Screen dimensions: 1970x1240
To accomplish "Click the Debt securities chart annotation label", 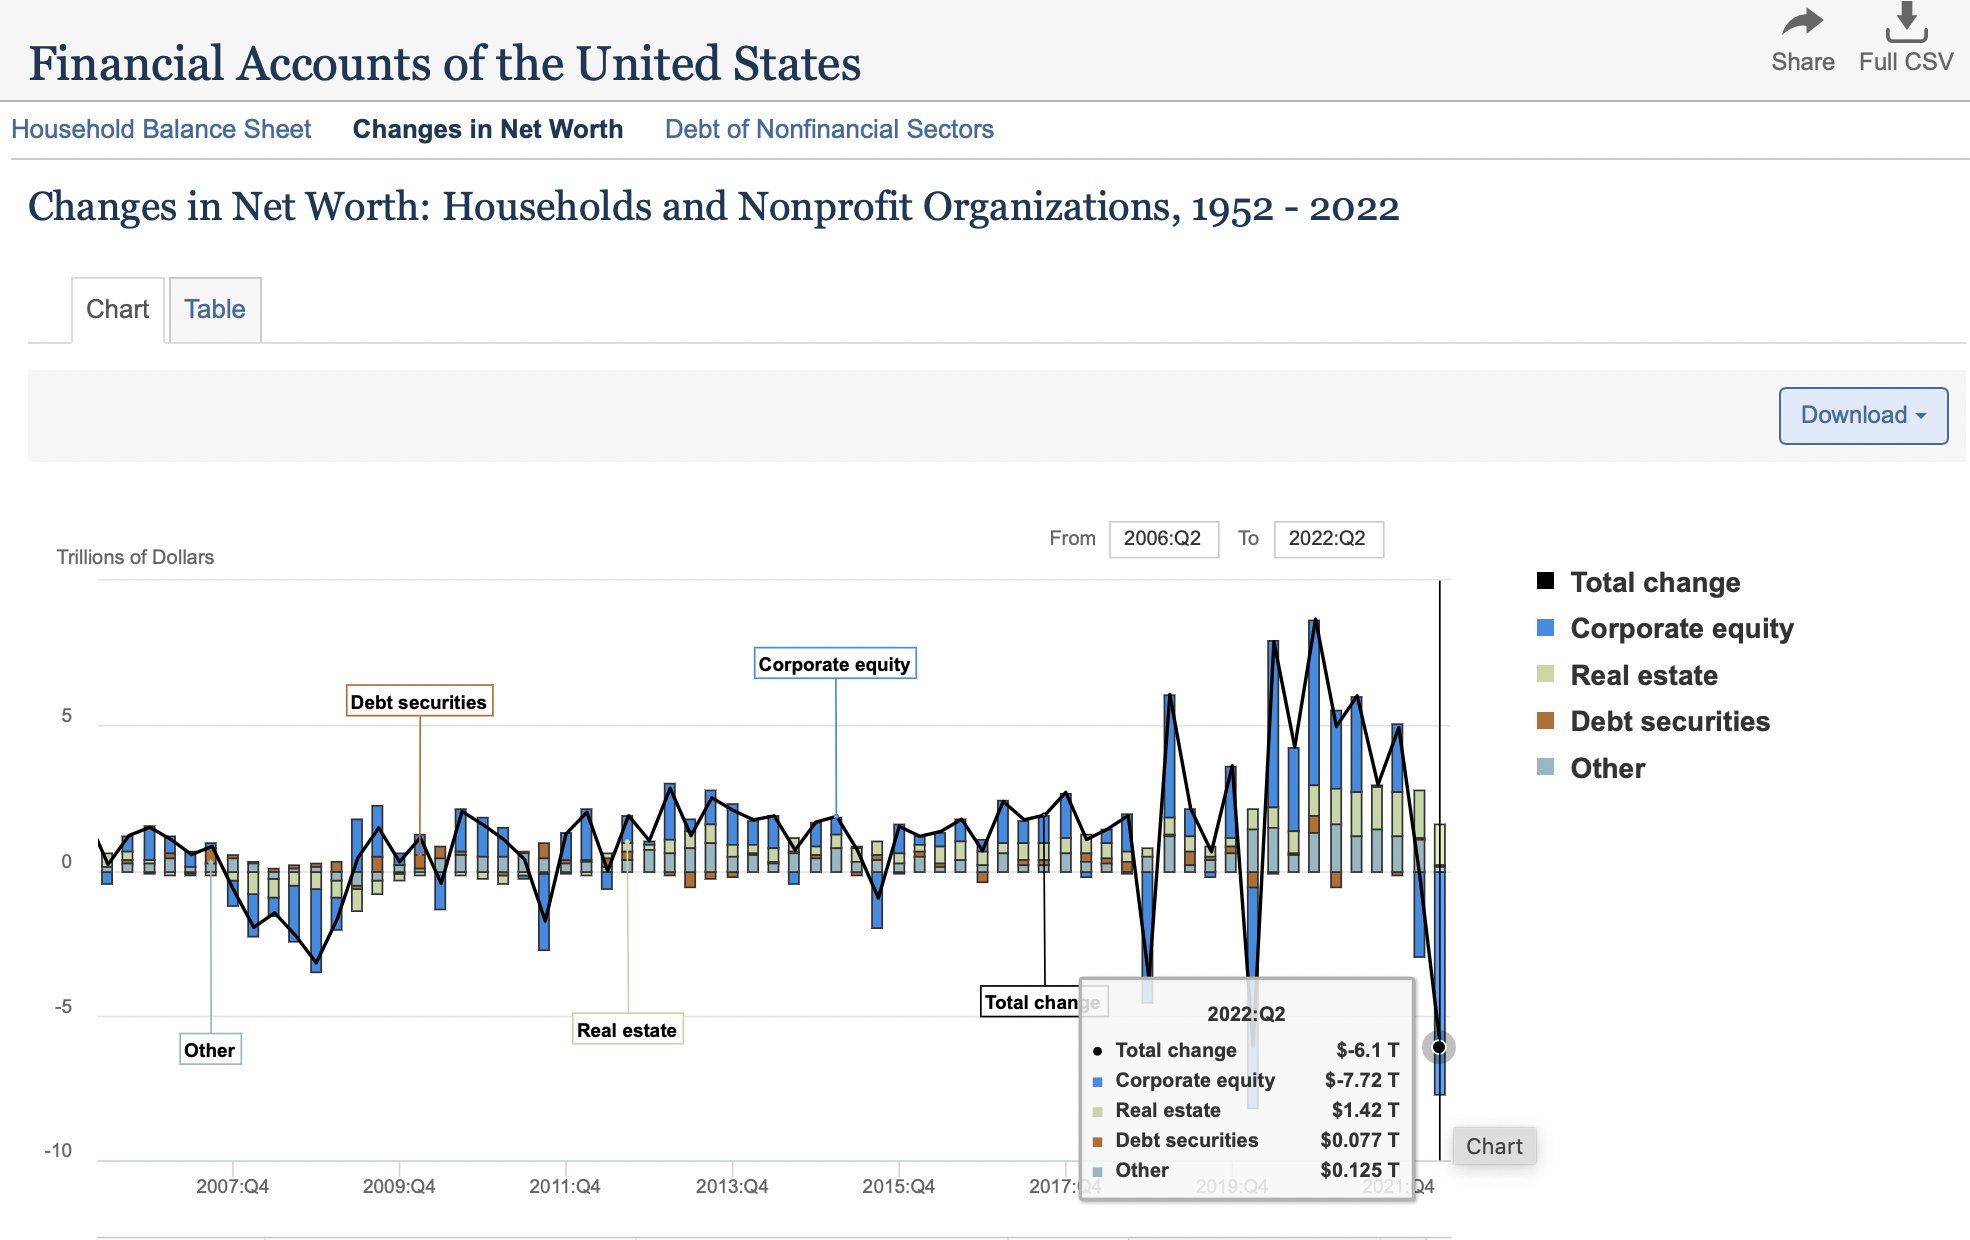I will point(418,702).
